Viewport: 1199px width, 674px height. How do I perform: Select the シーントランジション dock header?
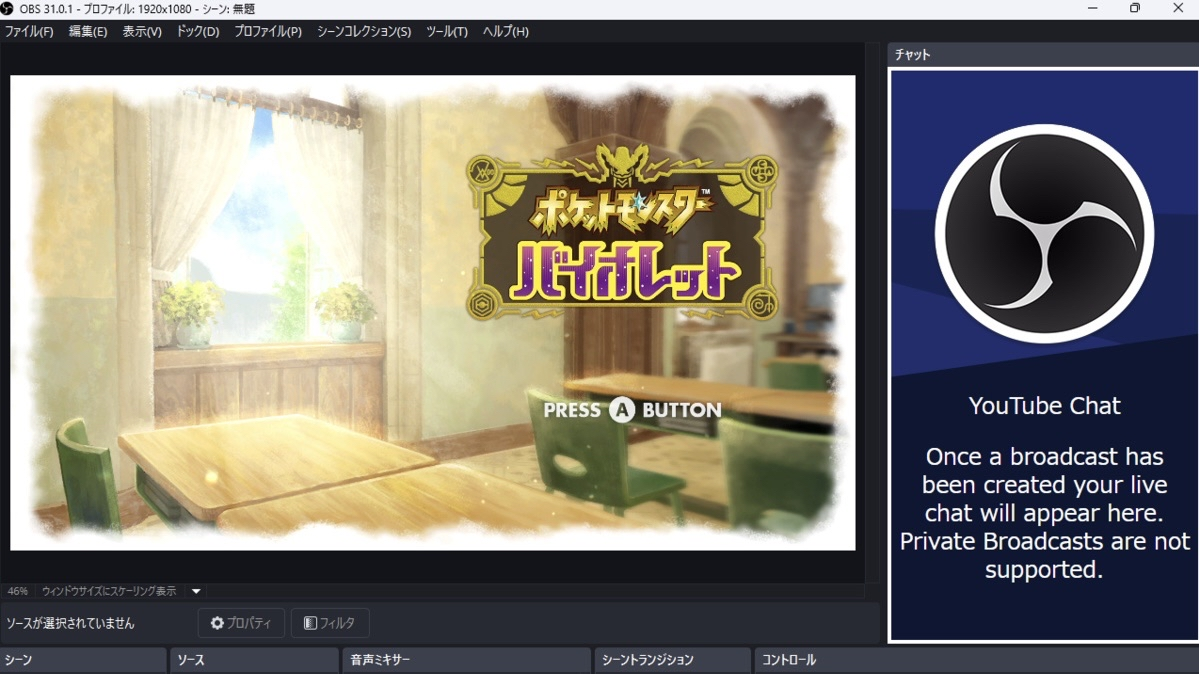point(672,659)
